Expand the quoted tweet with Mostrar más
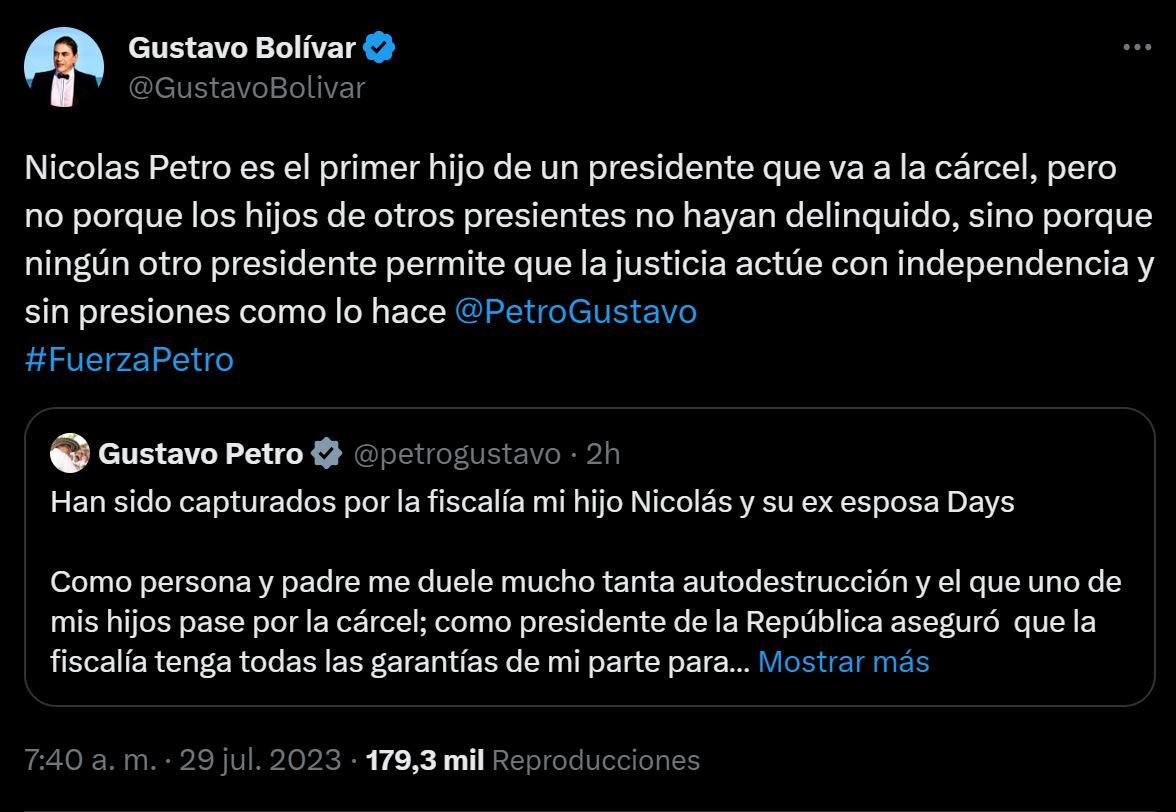1176x812 pixels. click(843, 661)
